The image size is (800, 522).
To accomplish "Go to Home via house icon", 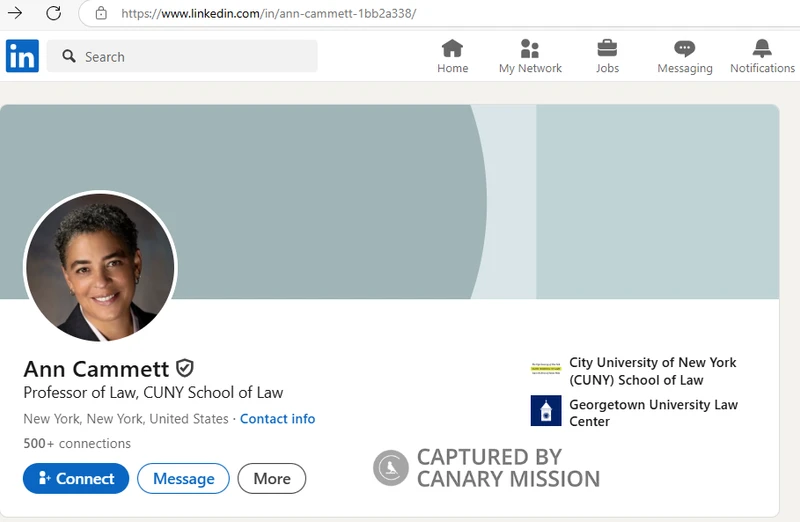I will 453,48.
